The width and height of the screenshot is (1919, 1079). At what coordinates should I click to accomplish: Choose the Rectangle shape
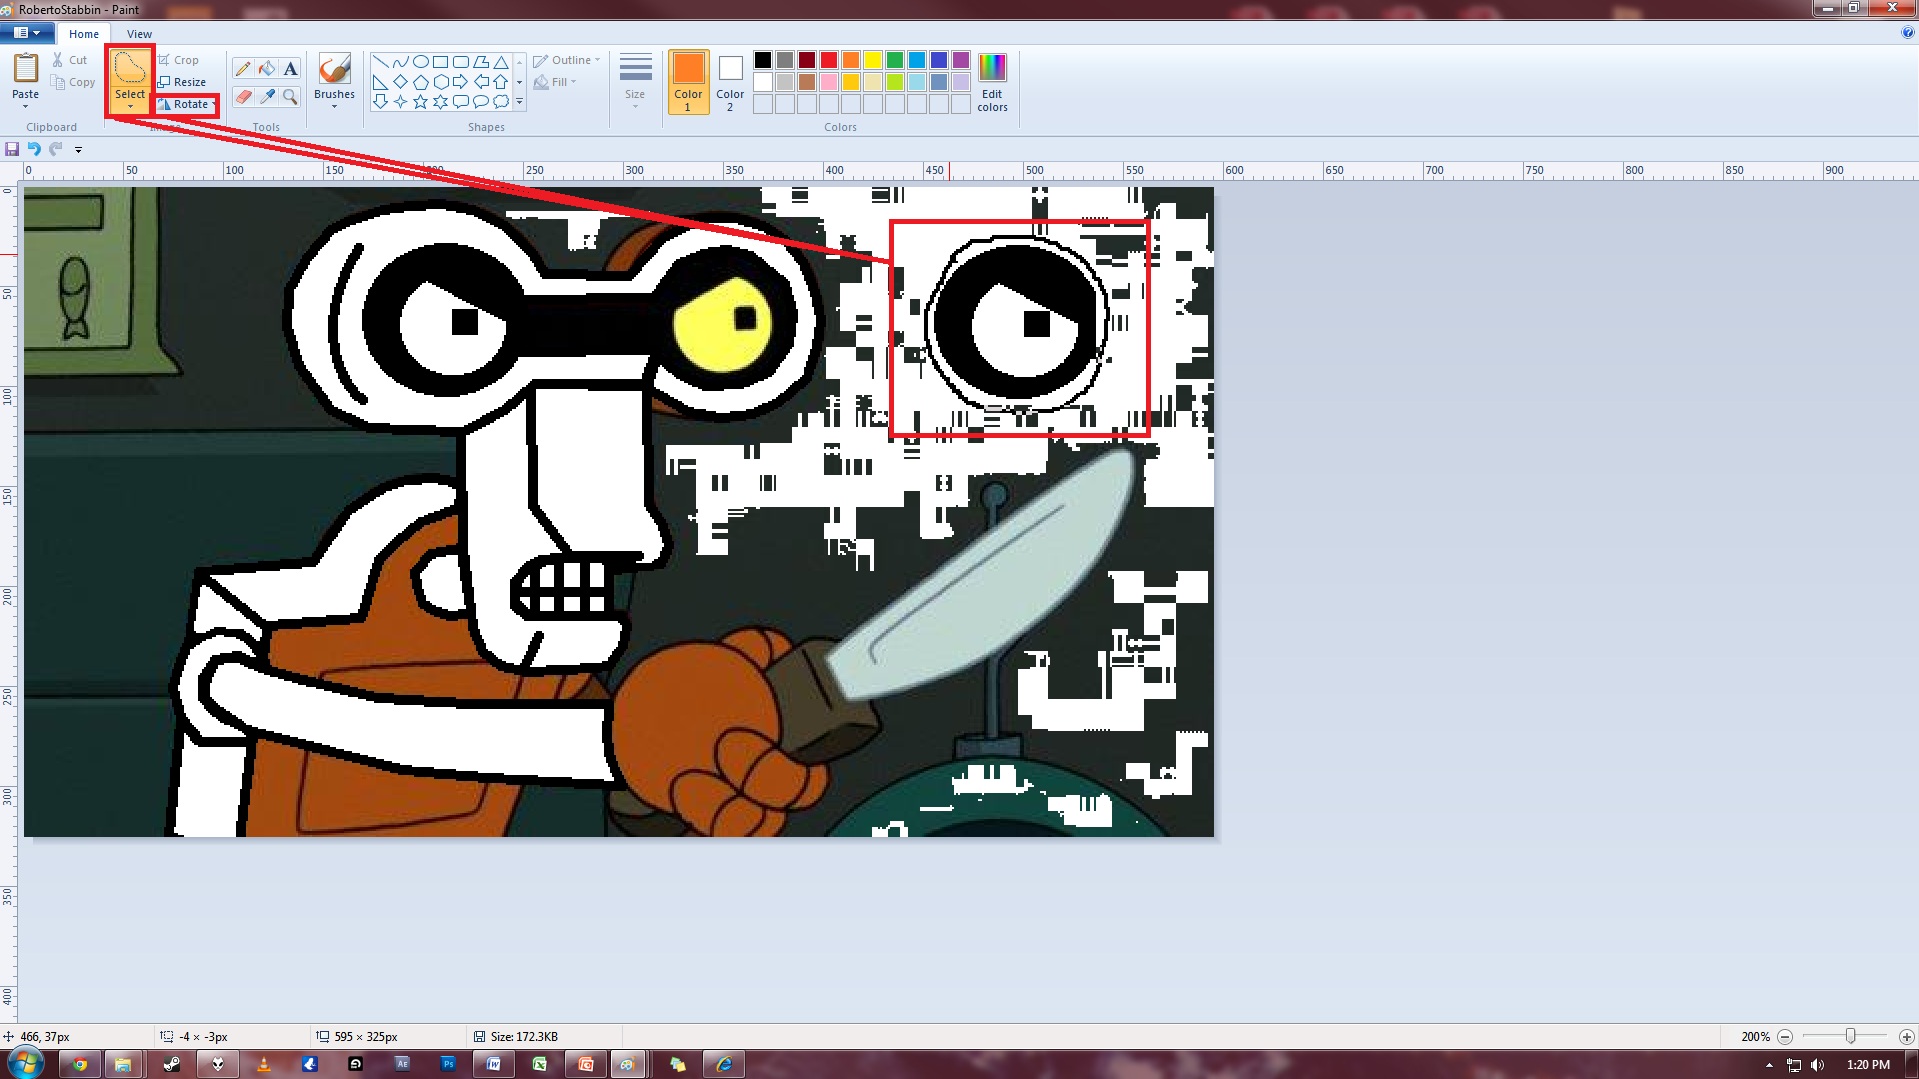click(x=440, y=62)
